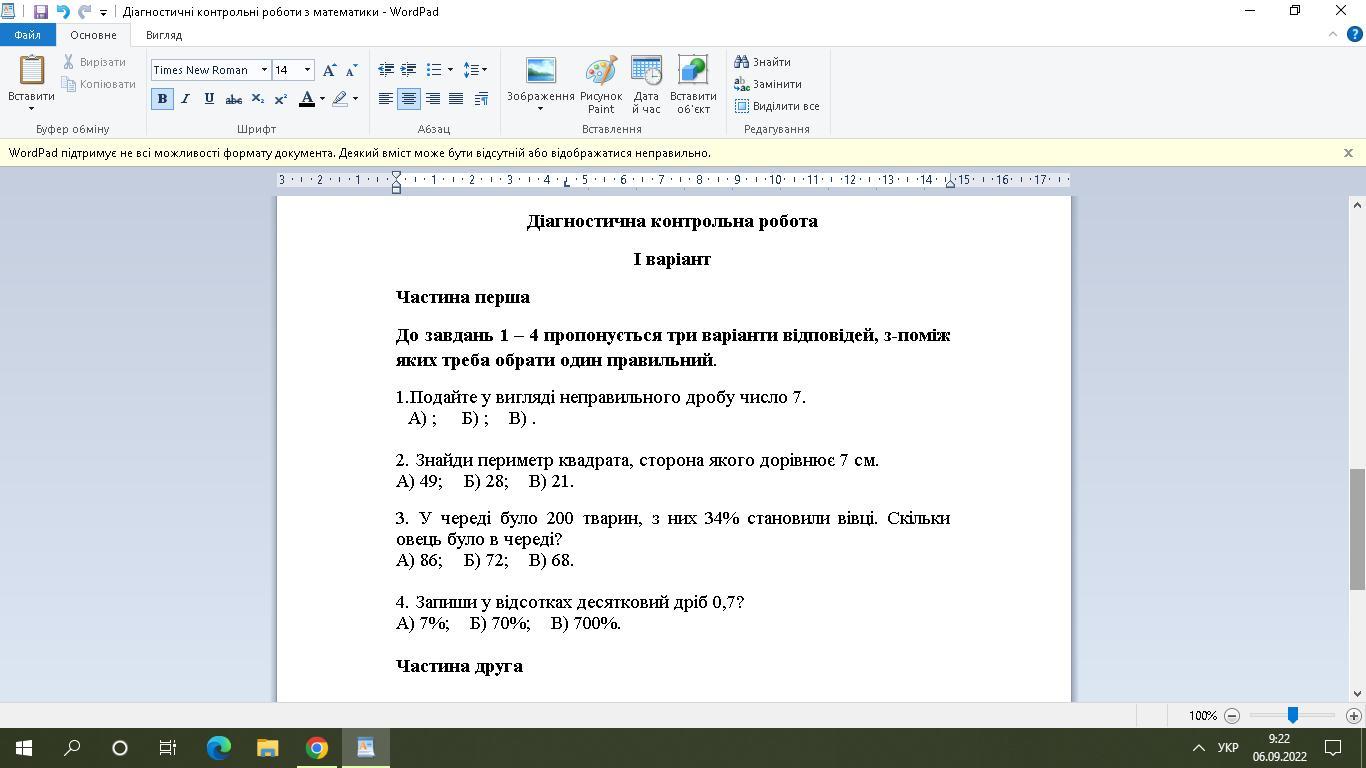Click the zoom in plus button
This screenshot has width=1366, height=768.
[x=1354, y=715]
